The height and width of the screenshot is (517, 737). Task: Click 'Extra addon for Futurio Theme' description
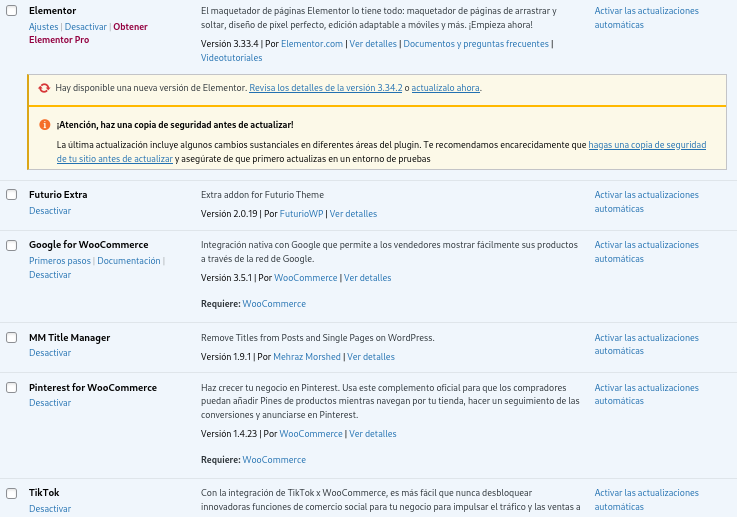(x=262, y=195)
